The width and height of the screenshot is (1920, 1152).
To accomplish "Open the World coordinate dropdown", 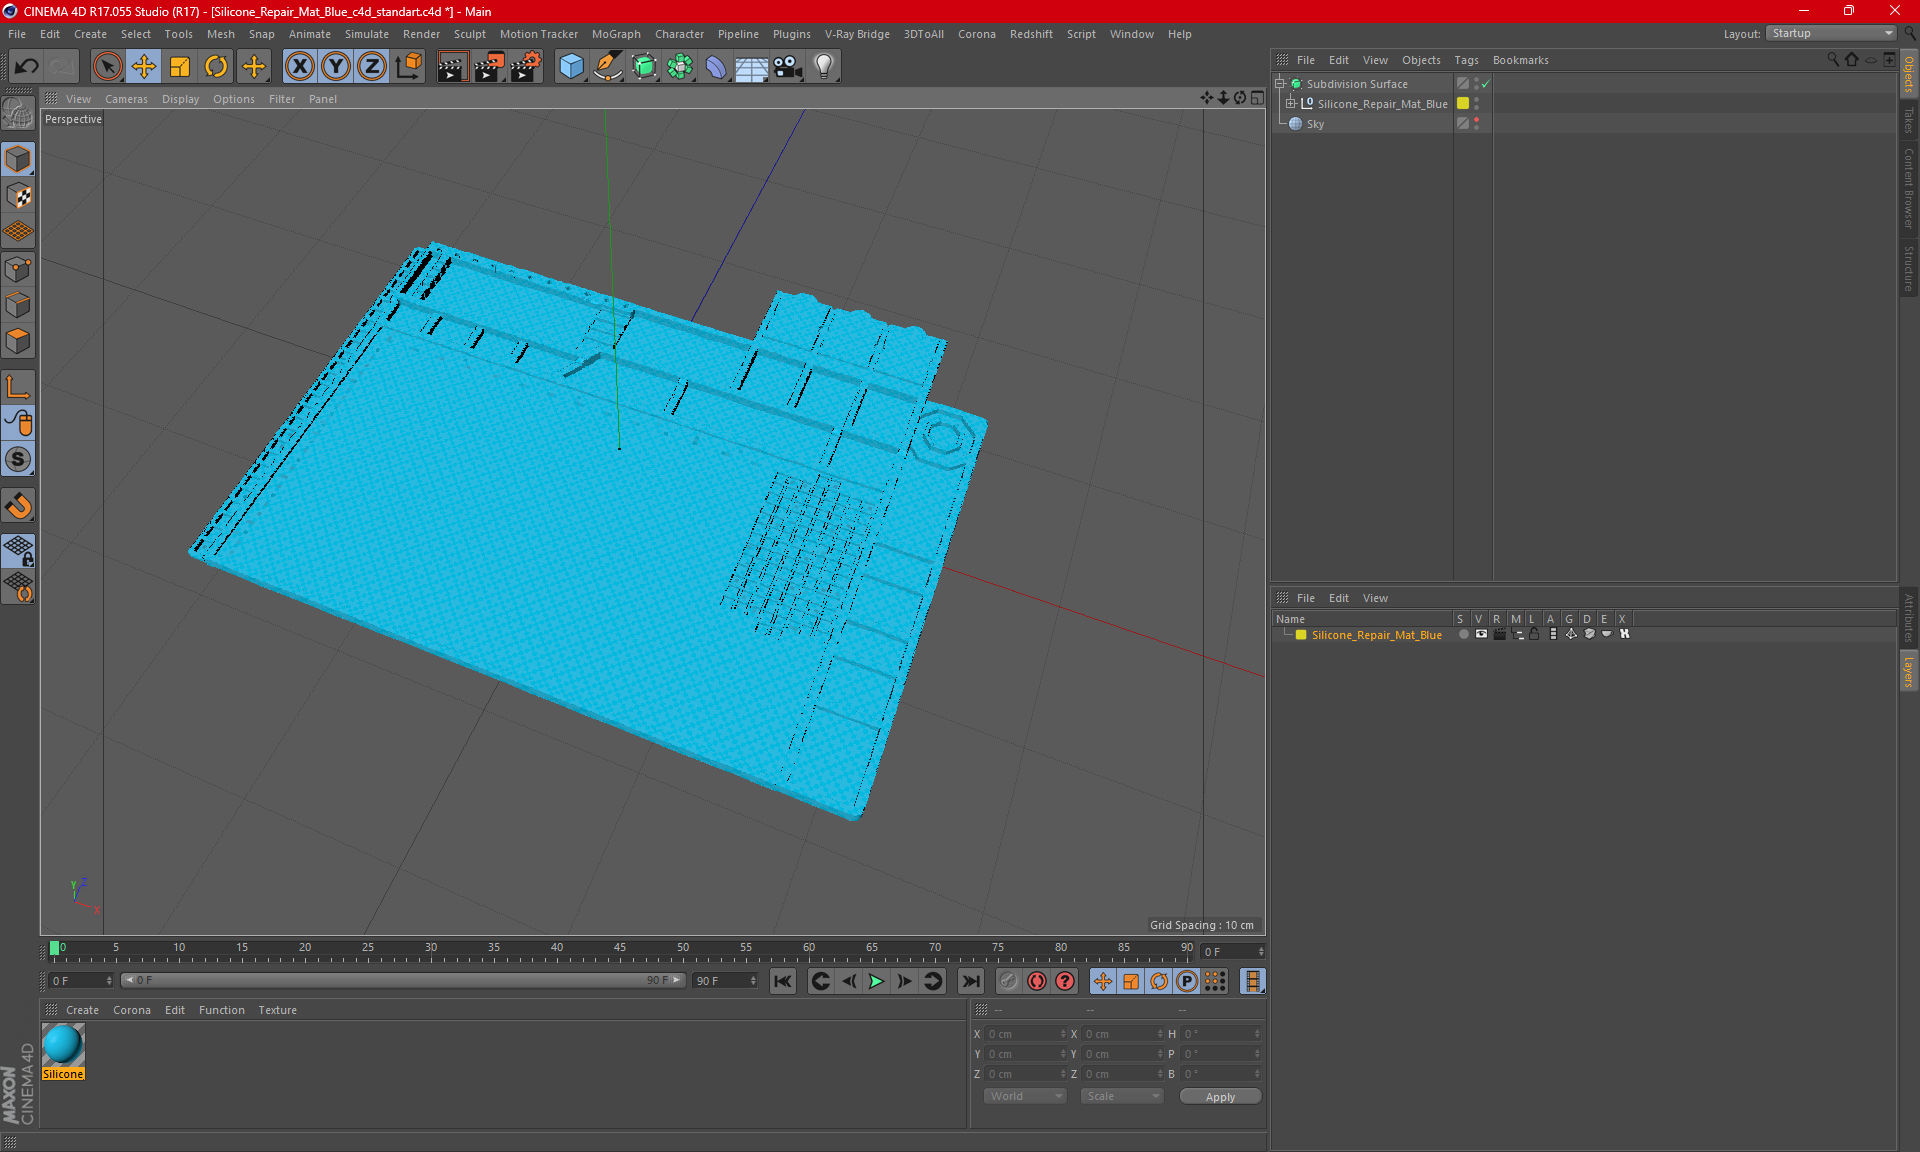I will 1025,1096.
